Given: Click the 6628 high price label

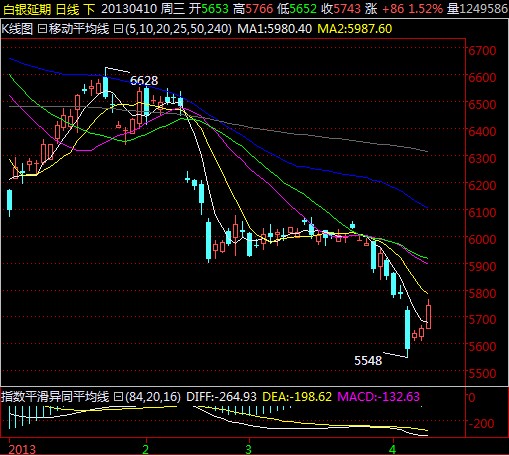Looking at the screenshot, I should coord(144,81).
